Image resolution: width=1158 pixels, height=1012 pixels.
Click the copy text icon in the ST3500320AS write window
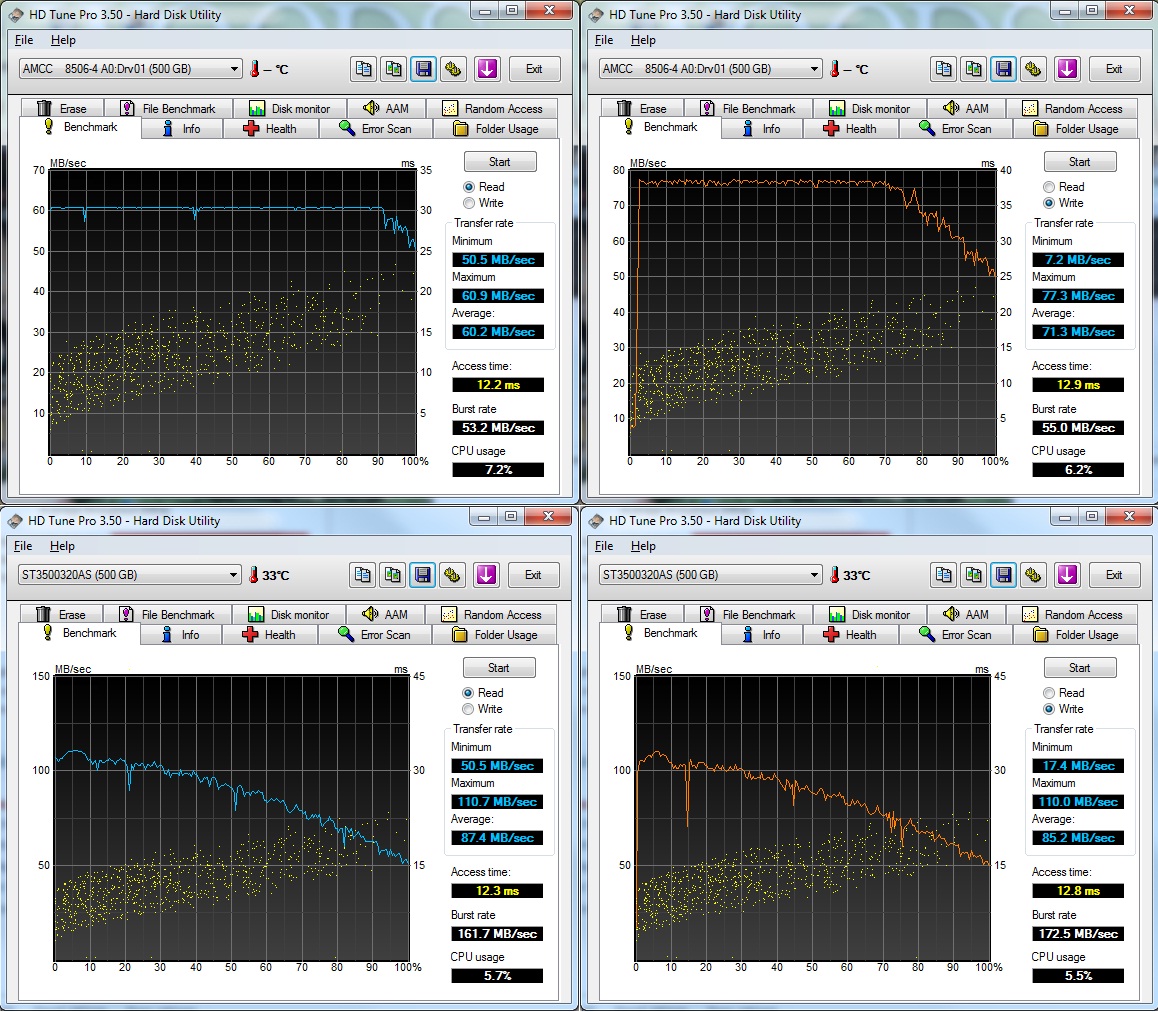tap(944, 575)
